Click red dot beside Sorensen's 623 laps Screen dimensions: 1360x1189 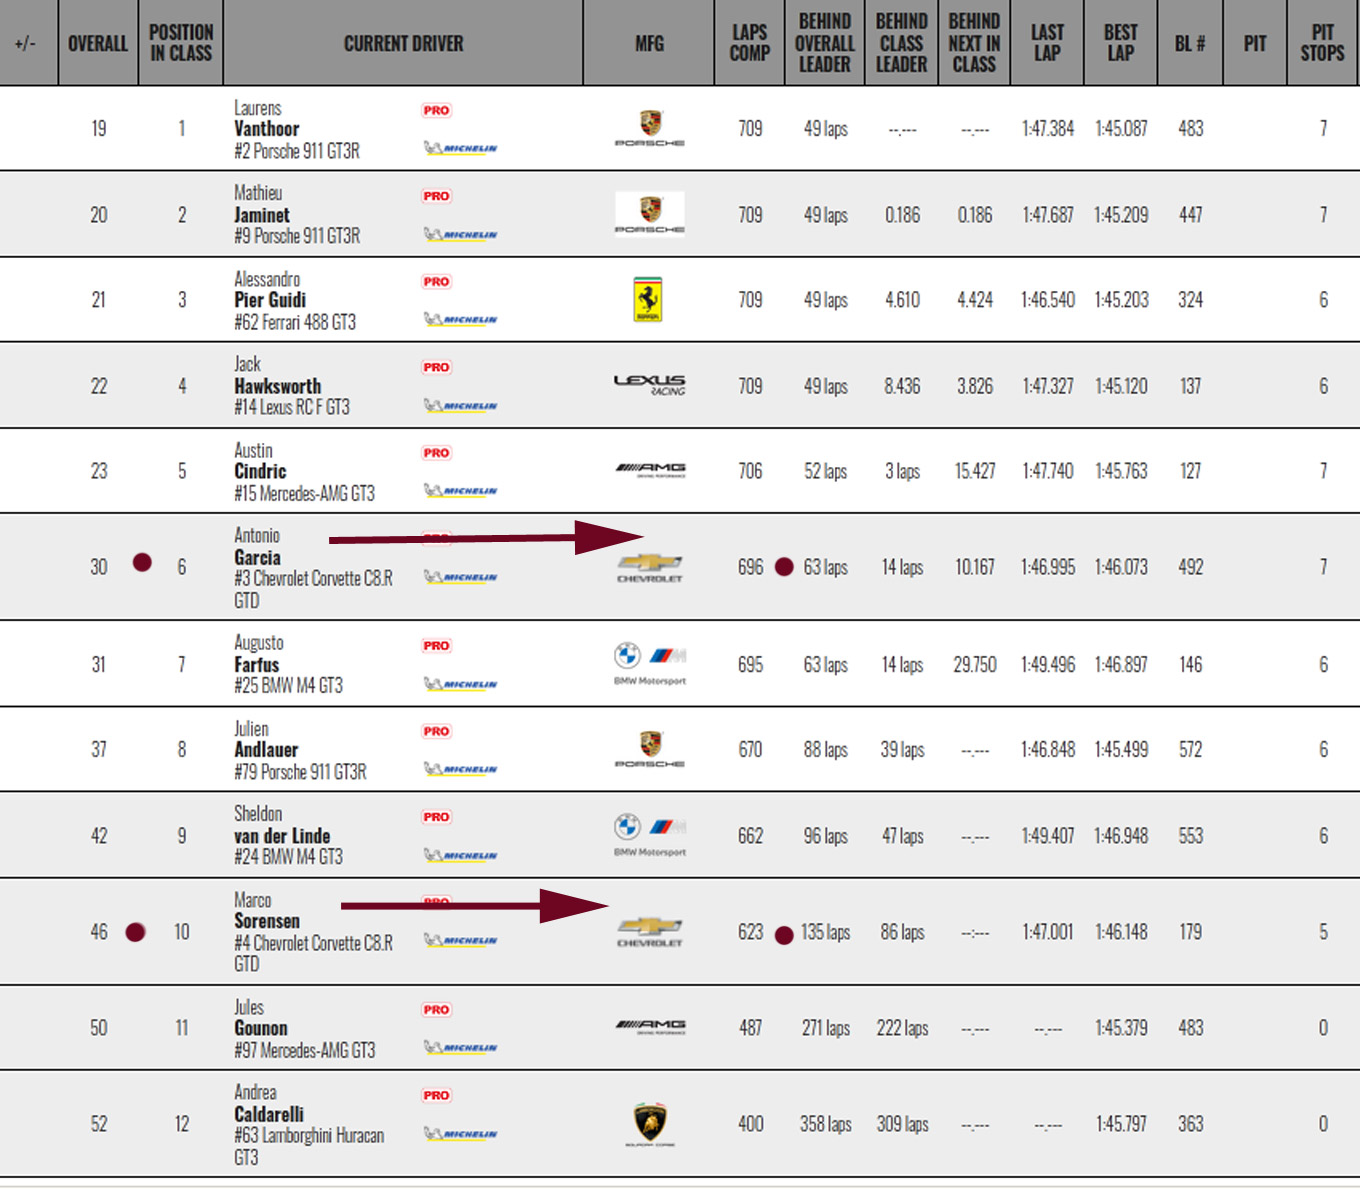pyautogui.click(x=784, y=935)
